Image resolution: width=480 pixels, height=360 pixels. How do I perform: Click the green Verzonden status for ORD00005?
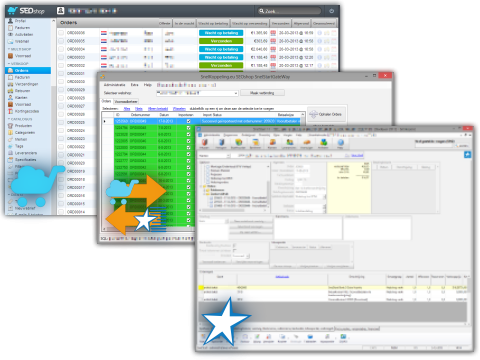[221, 41]
